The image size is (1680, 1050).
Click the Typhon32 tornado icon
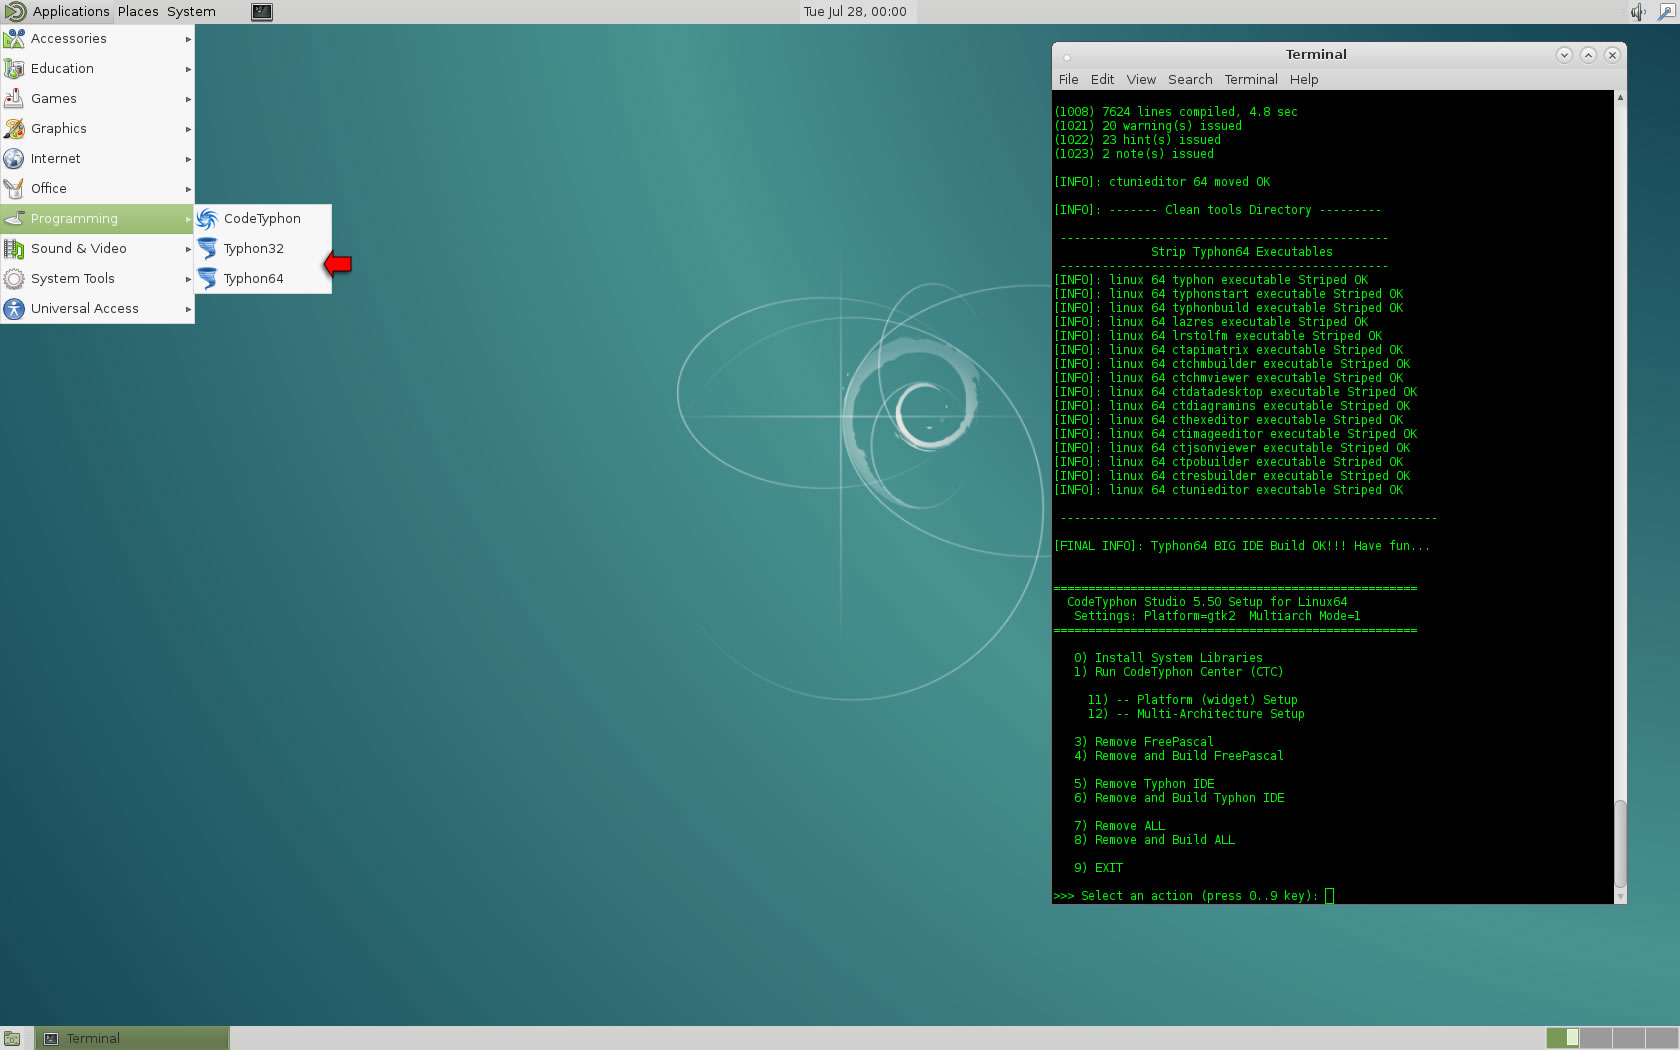(207, 249)
